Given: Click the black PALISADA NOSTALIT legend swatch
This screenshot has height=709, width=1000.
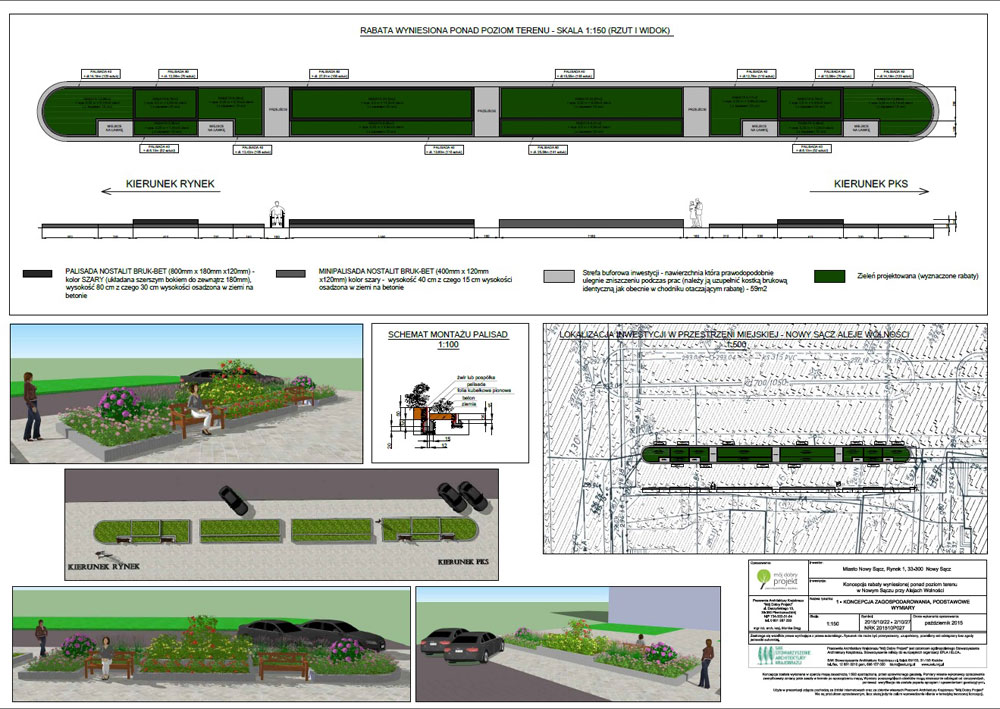Looking at the screenshot, I should click(x=37, y=273).
